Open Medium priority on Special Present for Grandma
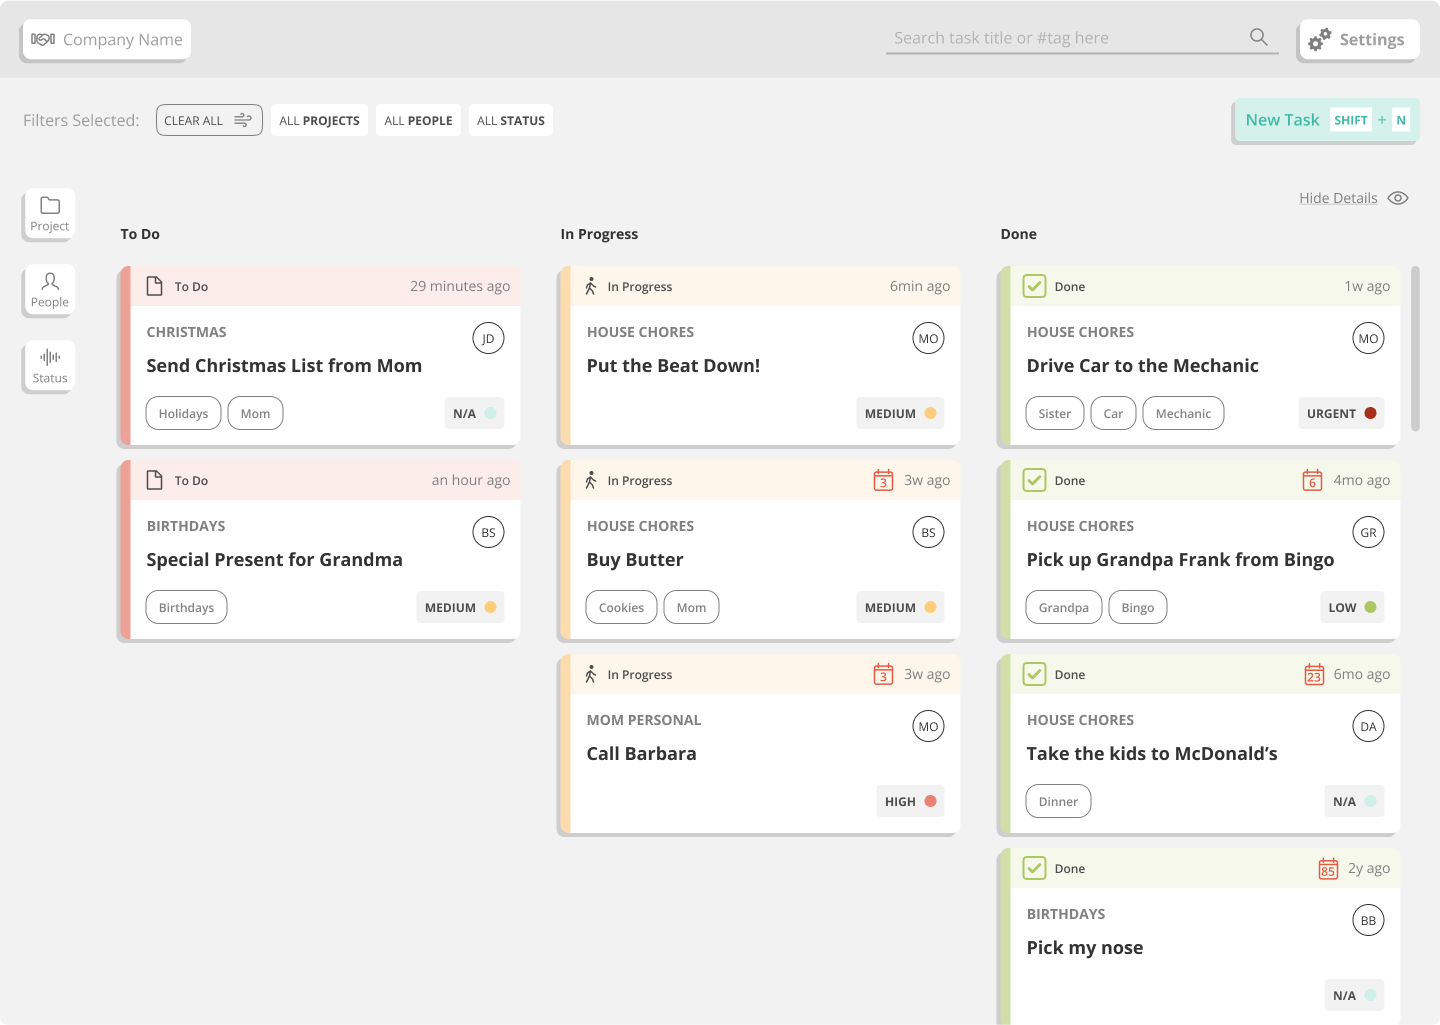Image resolution: width=1440 pixels, height=1025 pixels. 460,607
